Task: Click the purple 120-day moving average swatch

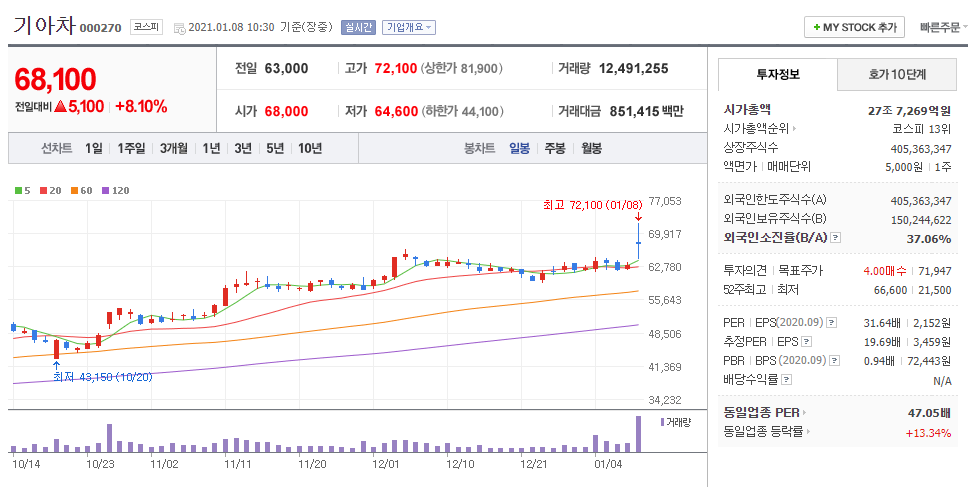Action: click(104, 191)
